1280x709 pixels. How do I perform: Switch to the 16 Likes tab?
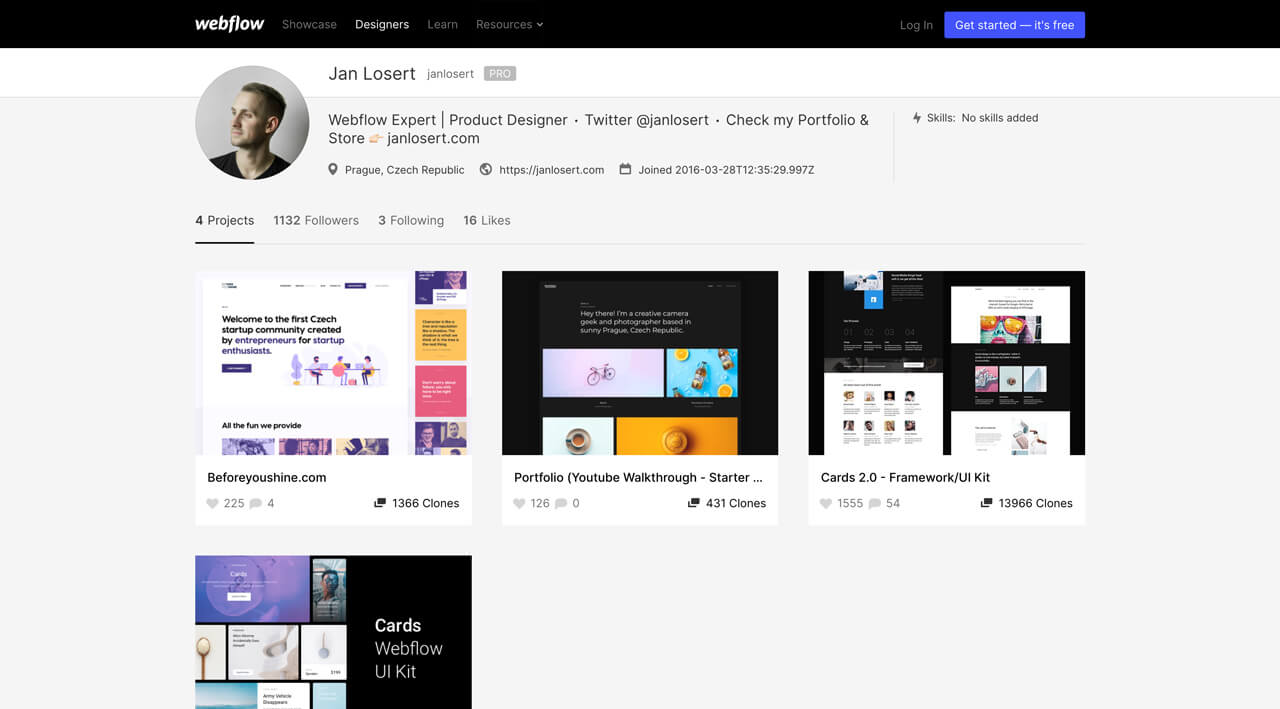(487, 220)
